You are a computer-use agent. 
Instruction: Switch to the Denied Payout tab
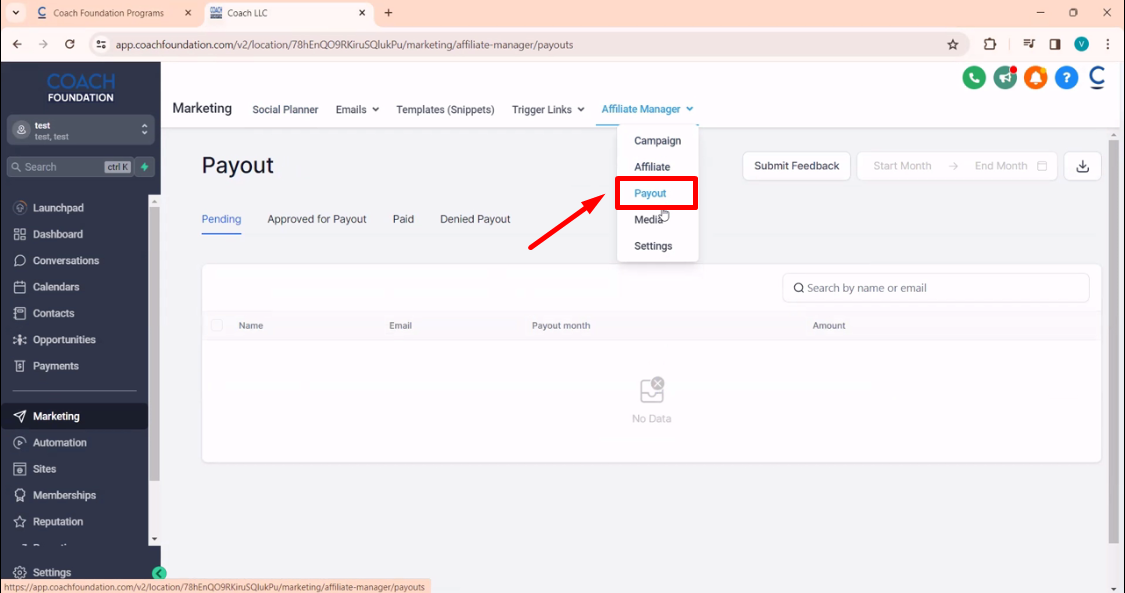tap(475, 219)
